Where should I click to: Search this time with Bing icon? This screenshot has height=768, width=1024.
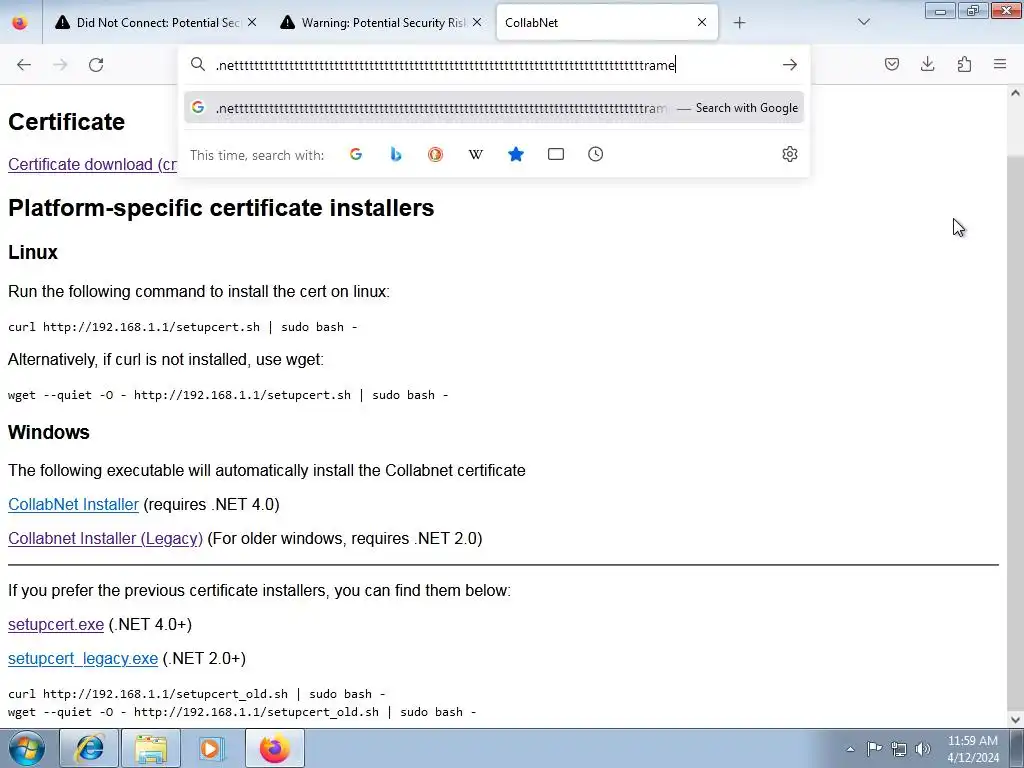(x=396, y=154)
